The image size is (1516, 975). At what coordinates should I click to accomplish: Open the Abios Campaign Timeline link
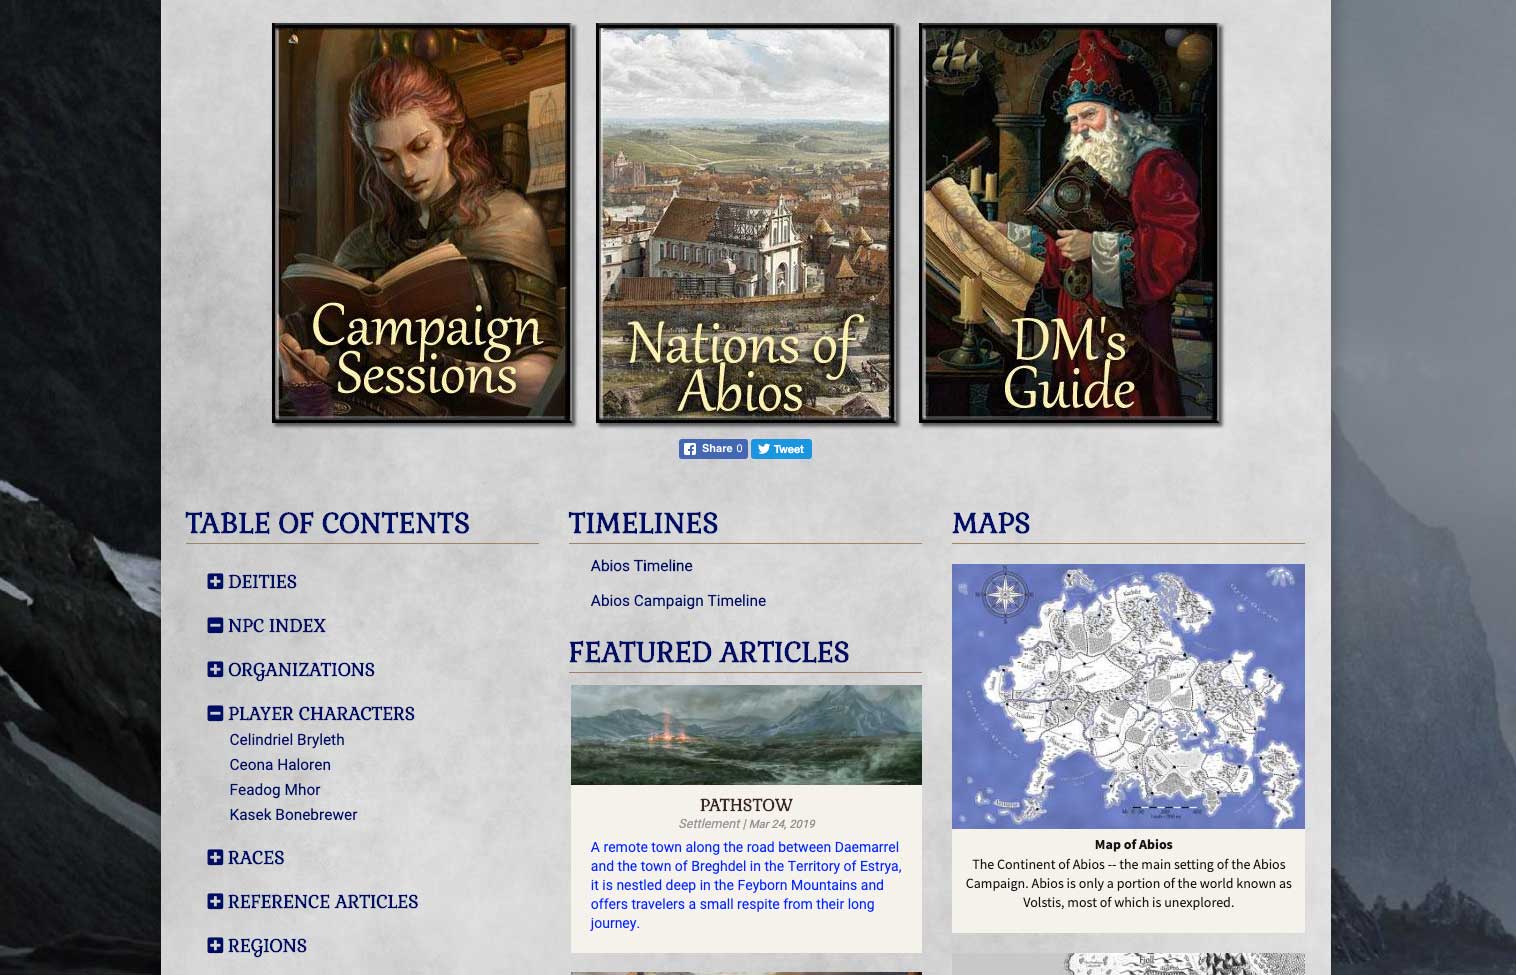click(678, 601)
